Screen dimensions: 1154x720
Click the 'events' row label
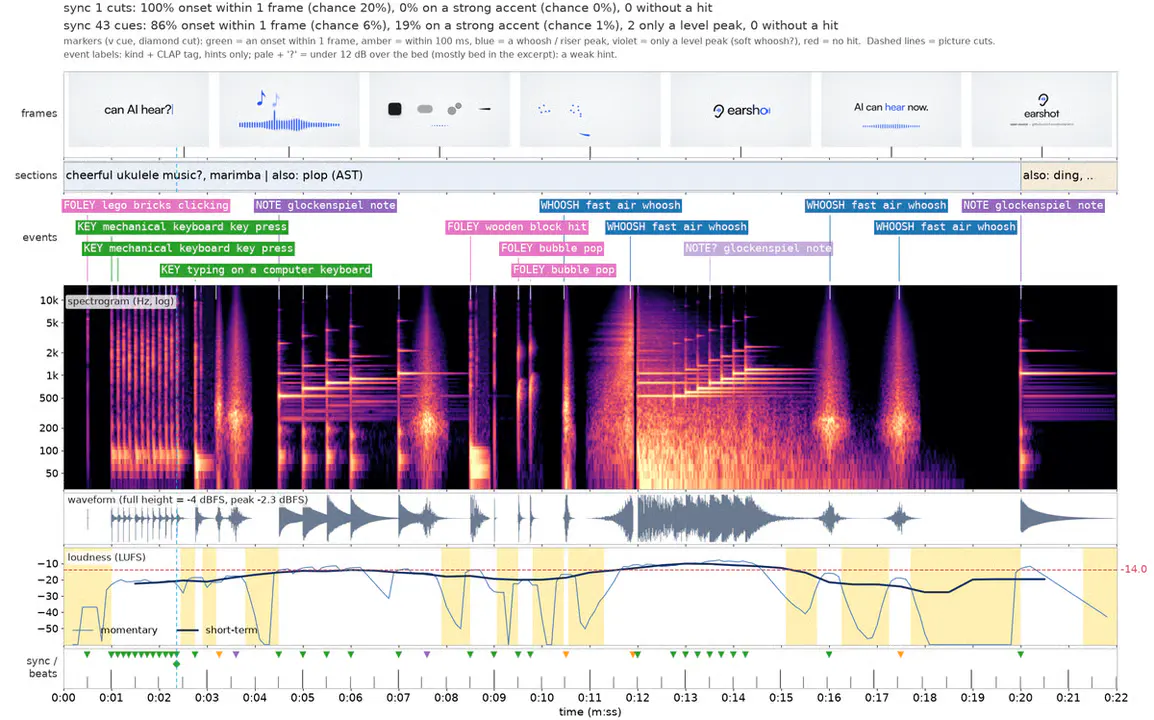tap(40, 237)
